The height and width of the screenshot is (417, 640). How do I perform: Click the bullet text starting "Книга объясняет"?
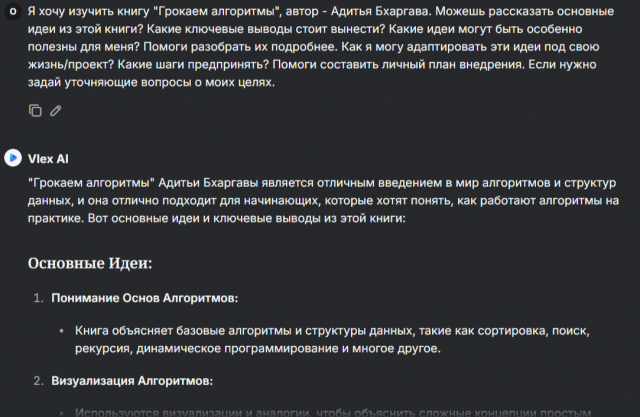[x=330, y=339]
